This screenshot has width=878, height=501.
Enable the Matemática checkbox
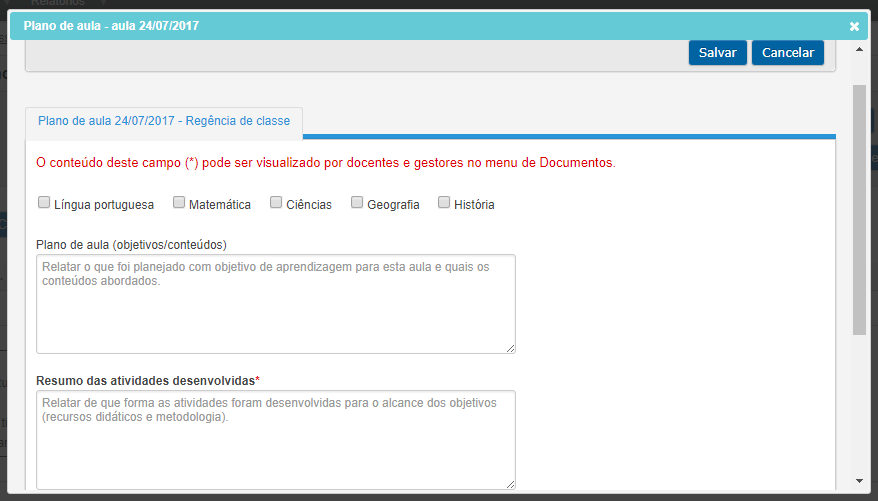pyautogui.click(x=179, y=202)
